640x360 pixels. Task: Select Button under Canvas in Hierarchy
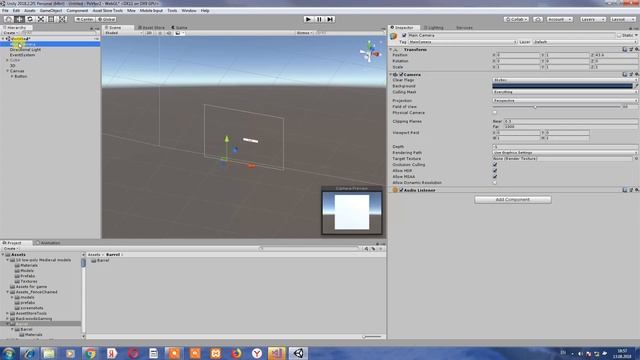[21, 76]
